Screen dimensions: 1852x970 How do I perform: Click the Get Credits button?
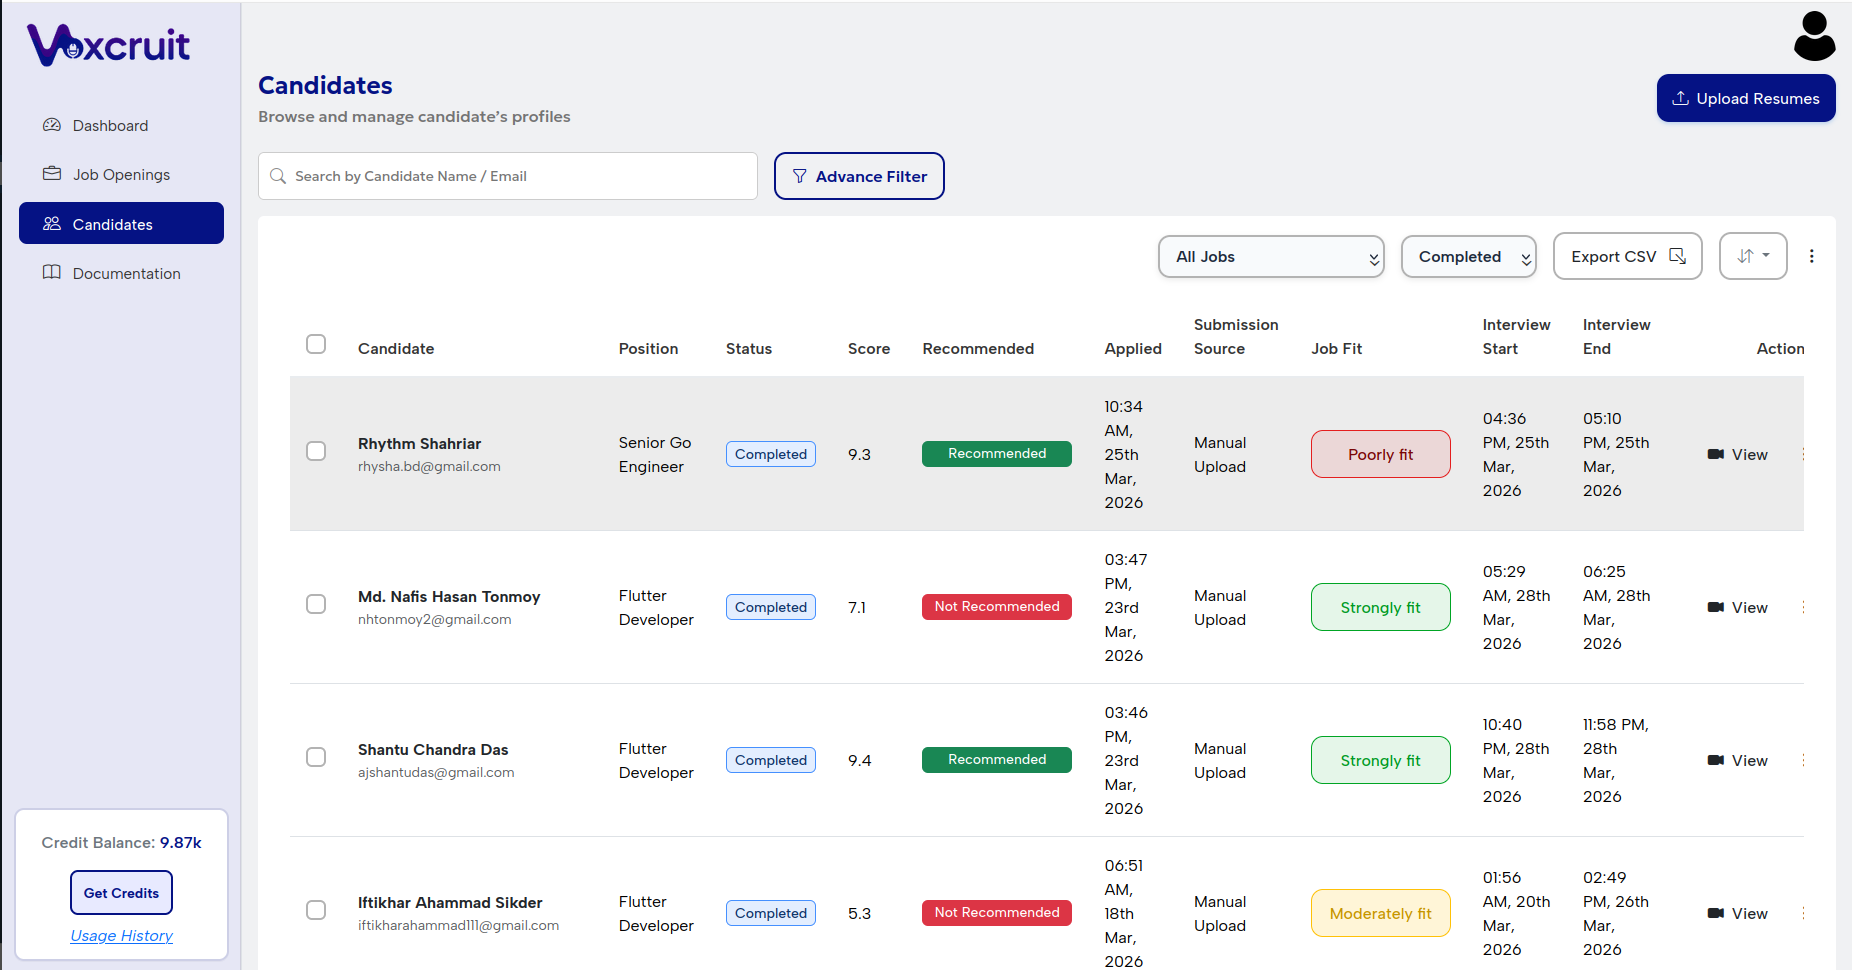click(x=121, y=893)
